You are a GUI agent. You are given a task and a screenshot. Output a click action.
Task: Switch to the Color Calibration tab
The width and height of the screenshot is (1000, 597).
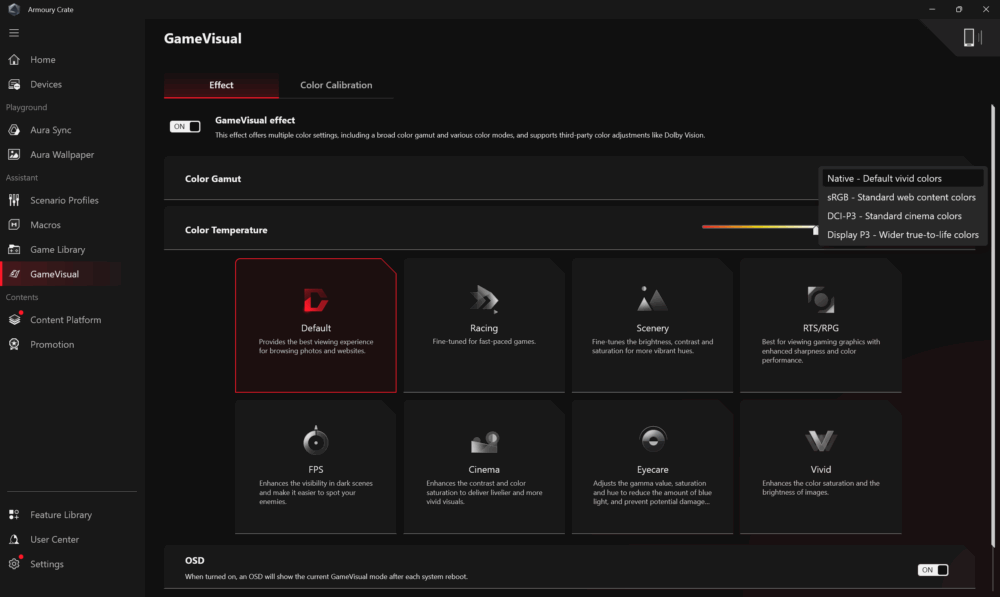(x=336, y=85)
